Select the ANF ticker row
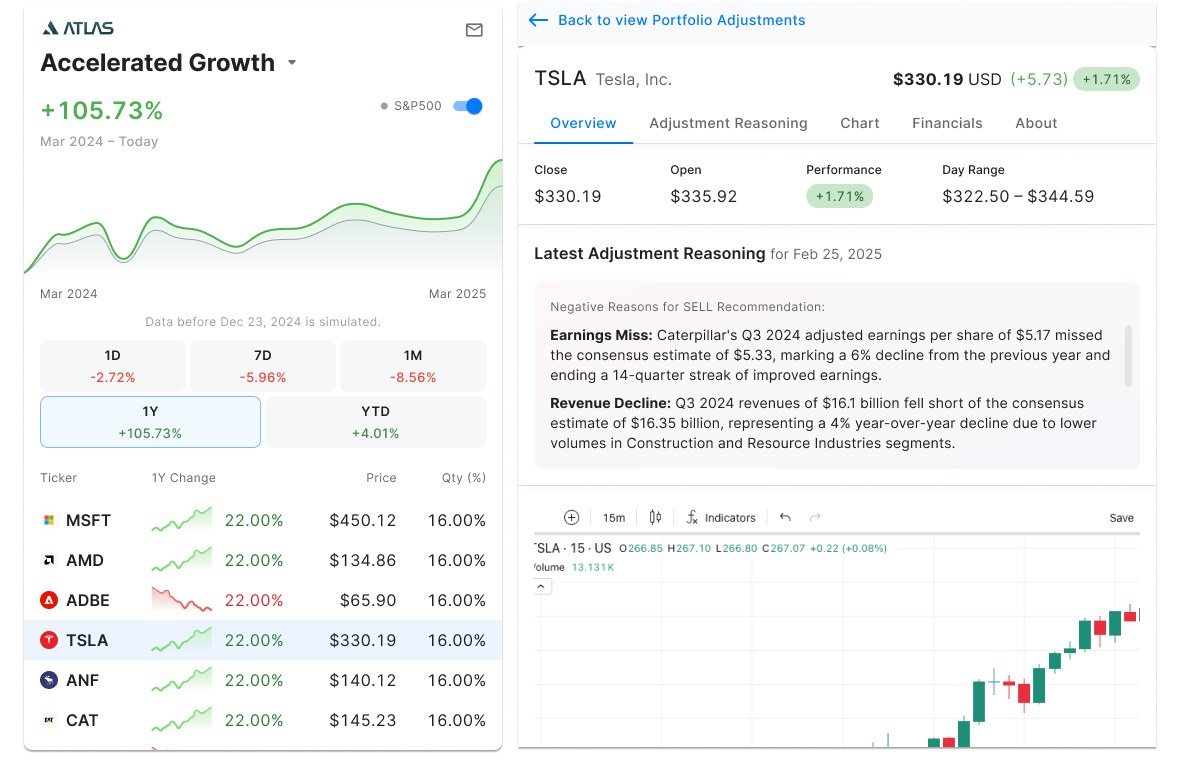The image size is (1180, 774). tap(263, 680)
